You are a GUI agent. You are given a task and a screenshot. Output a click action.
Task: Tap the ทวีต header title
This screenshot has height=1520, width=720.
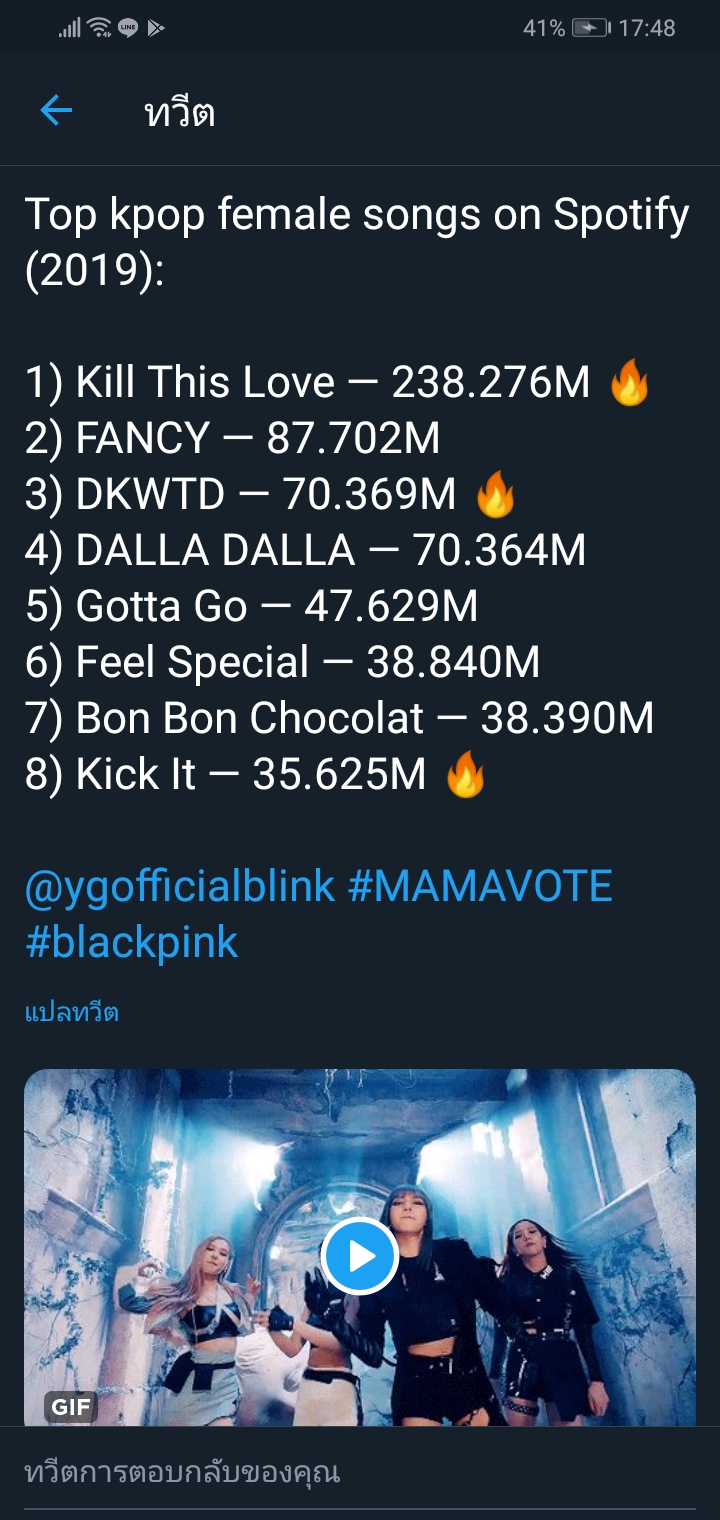tap(180, 113)
